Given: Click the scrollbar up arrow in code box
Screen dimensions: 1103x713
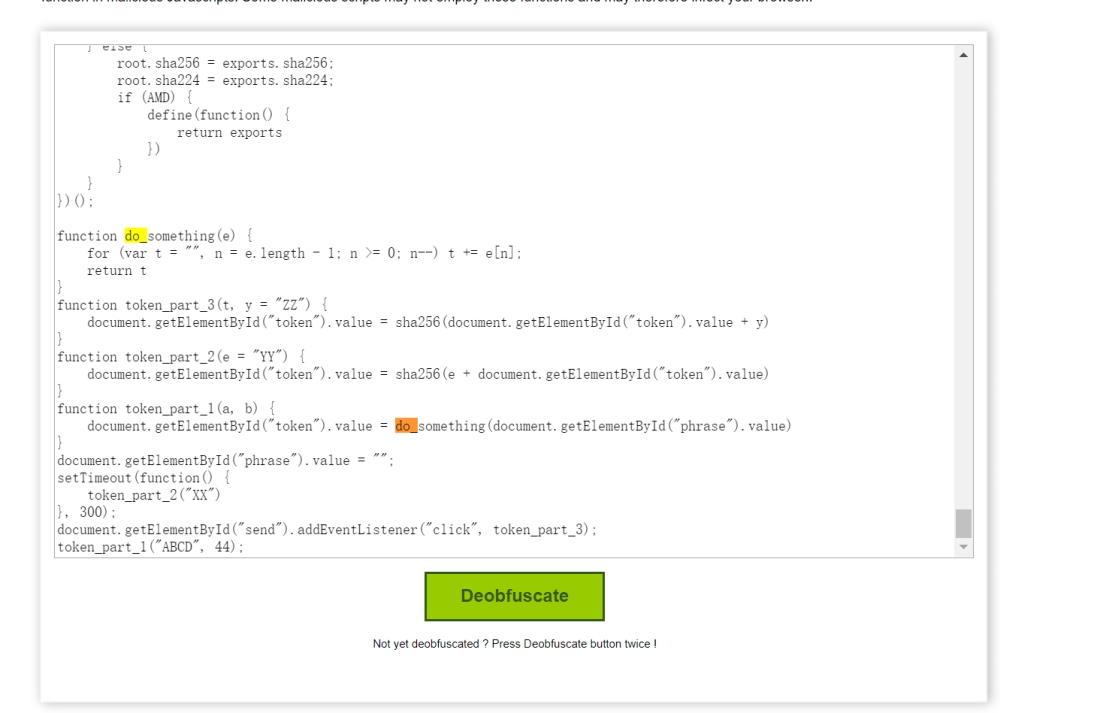Looking at the screenshot, I should 963,55.
